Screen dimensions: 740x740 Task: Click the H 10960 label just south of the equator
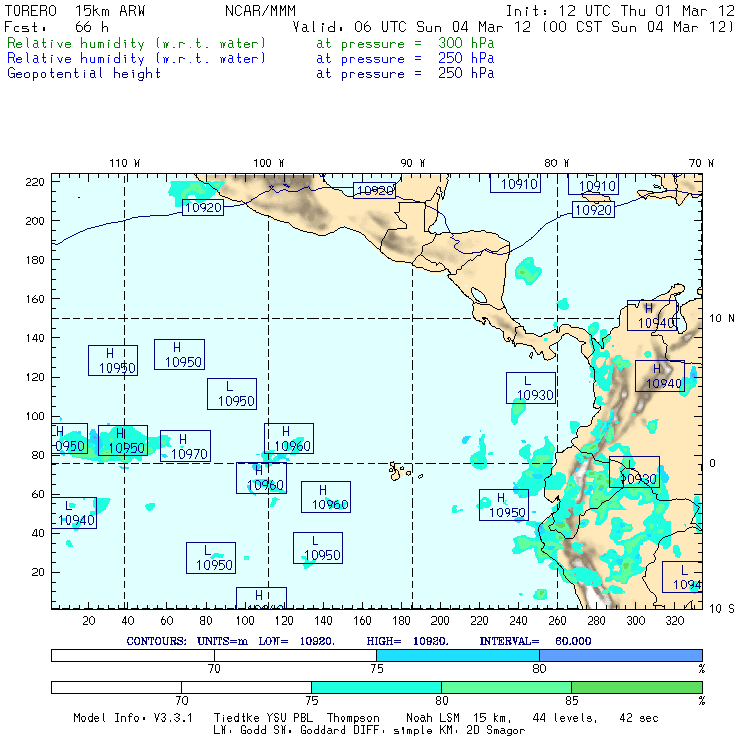[261, 478]
